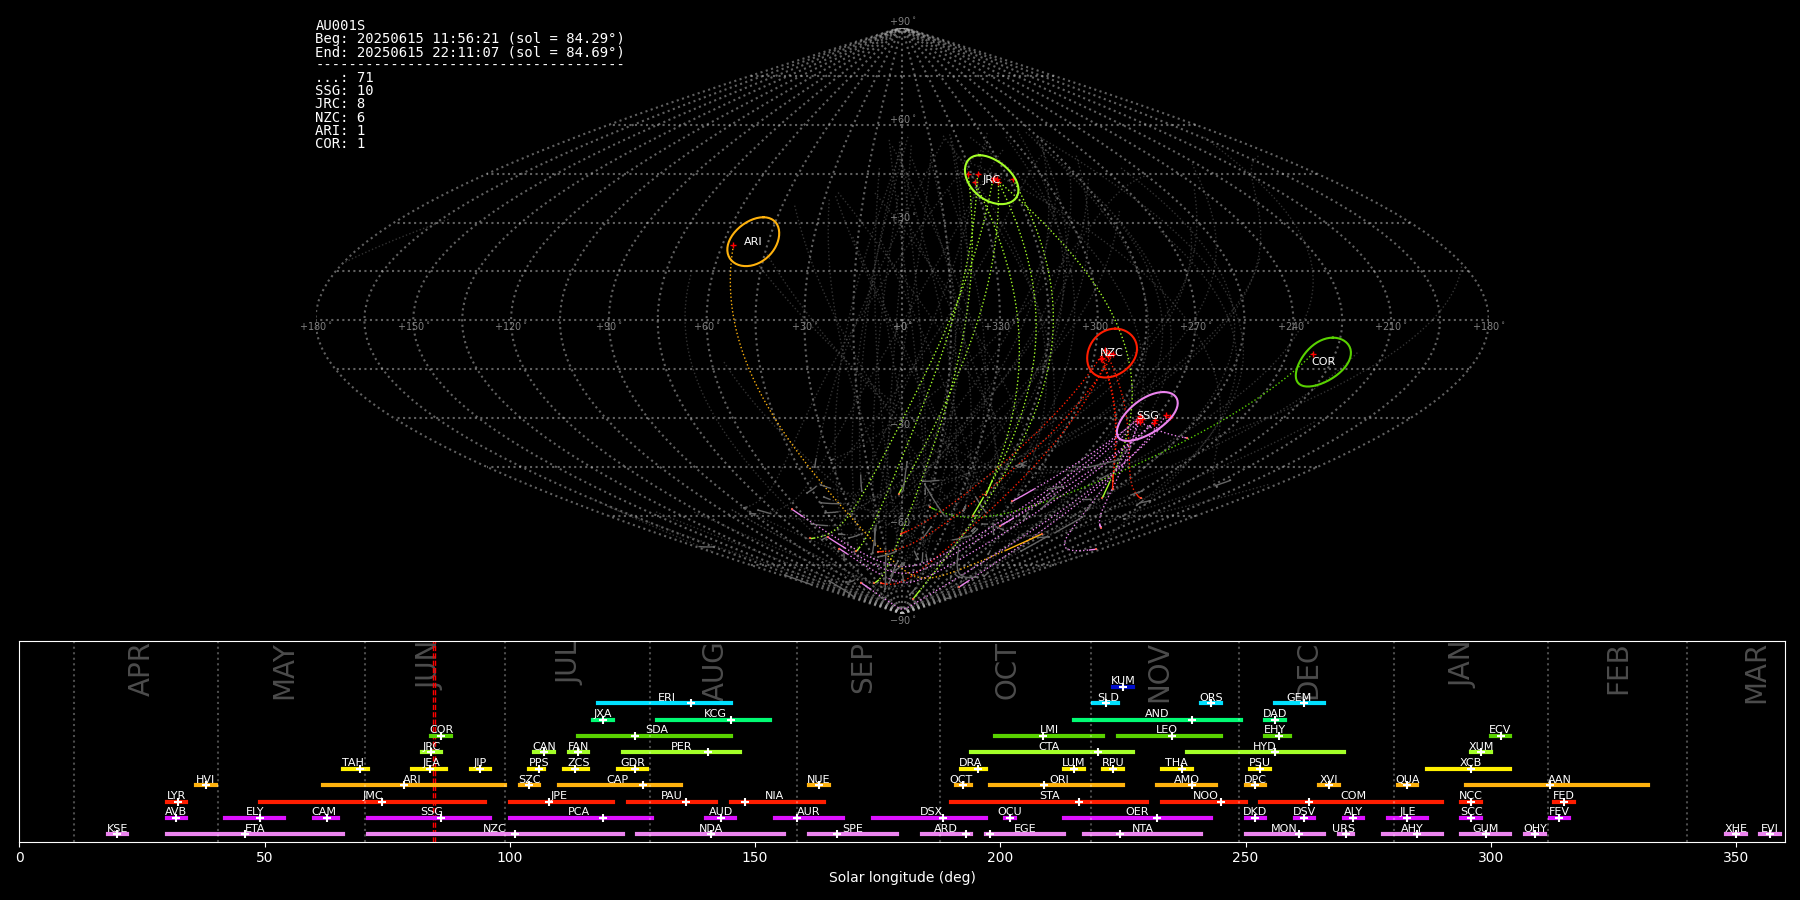Click the FEB month label in timeline
Screen dimensions: 1800x900
(x=1618, y=670)
